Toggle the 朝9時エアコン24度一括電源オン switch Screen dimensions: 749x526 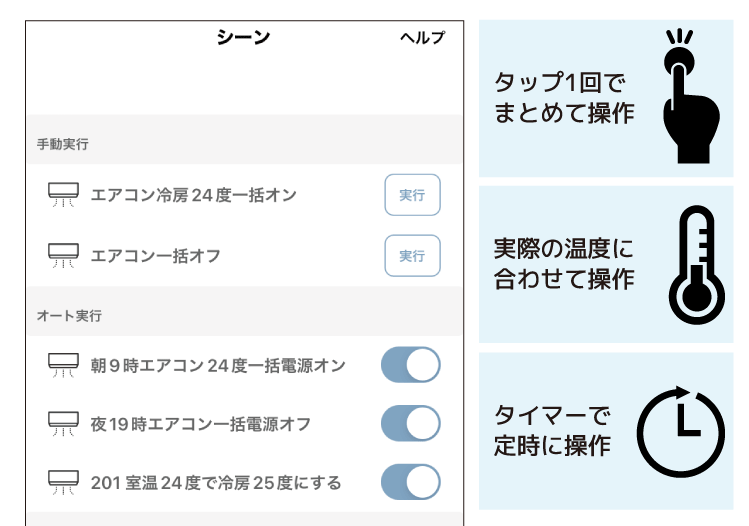pos(410,365)
